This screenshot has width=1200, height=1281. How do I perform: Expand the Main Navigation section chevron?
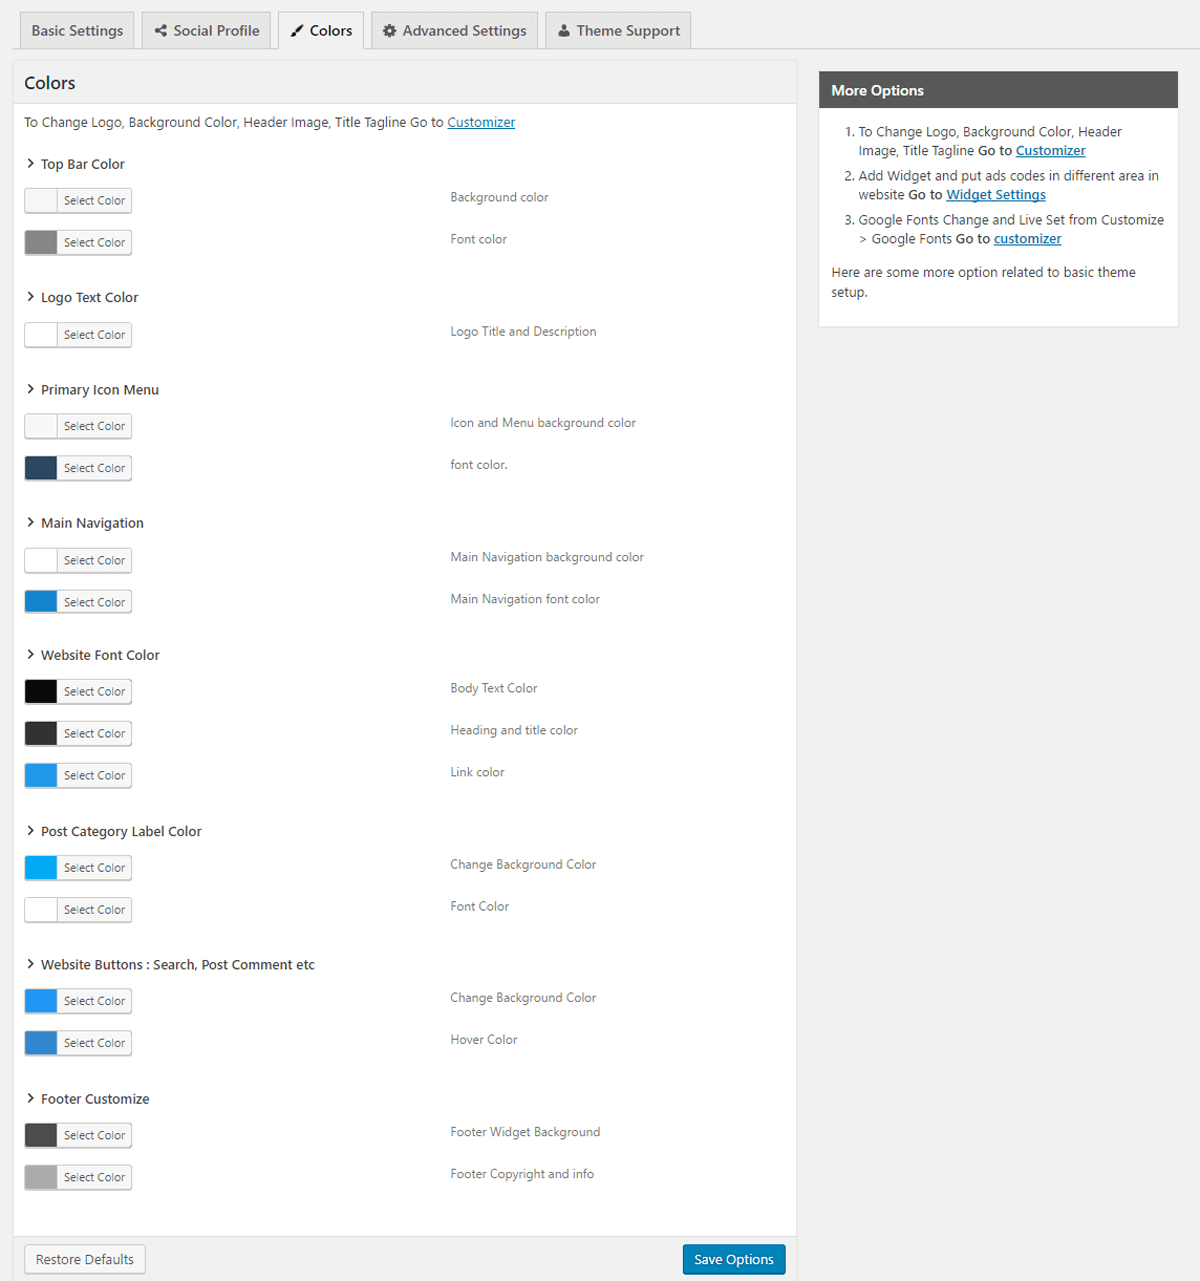tap(30, 522)
